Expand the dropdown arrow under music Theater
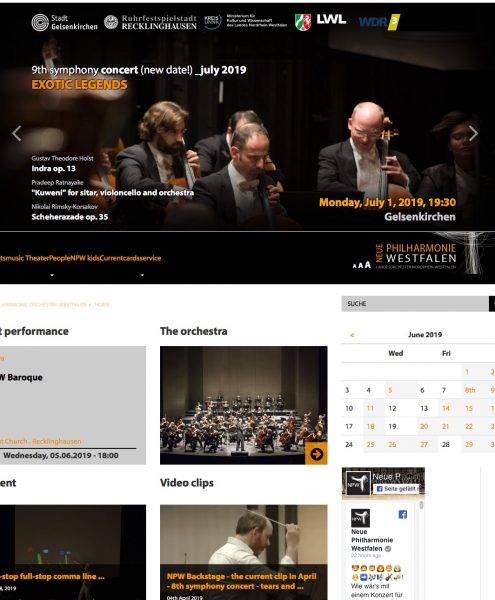The height and width of the screenshot is (600, 495). [x=52, y=275]
